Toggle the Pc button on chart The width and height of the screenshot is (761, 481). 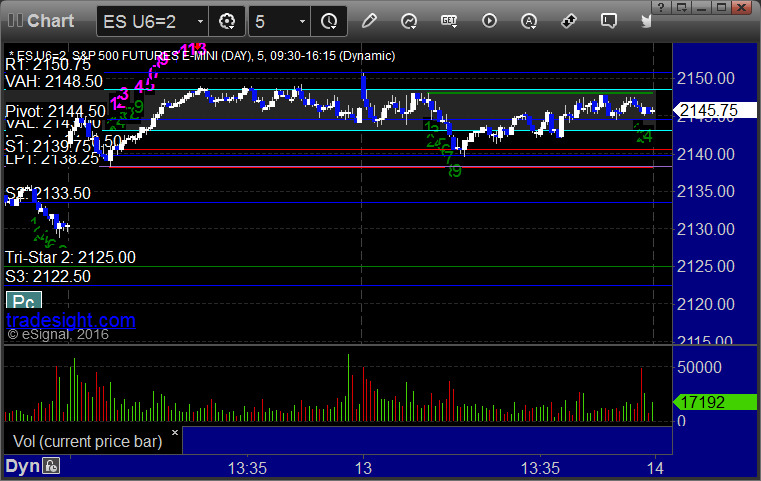(x=24, y=300)
